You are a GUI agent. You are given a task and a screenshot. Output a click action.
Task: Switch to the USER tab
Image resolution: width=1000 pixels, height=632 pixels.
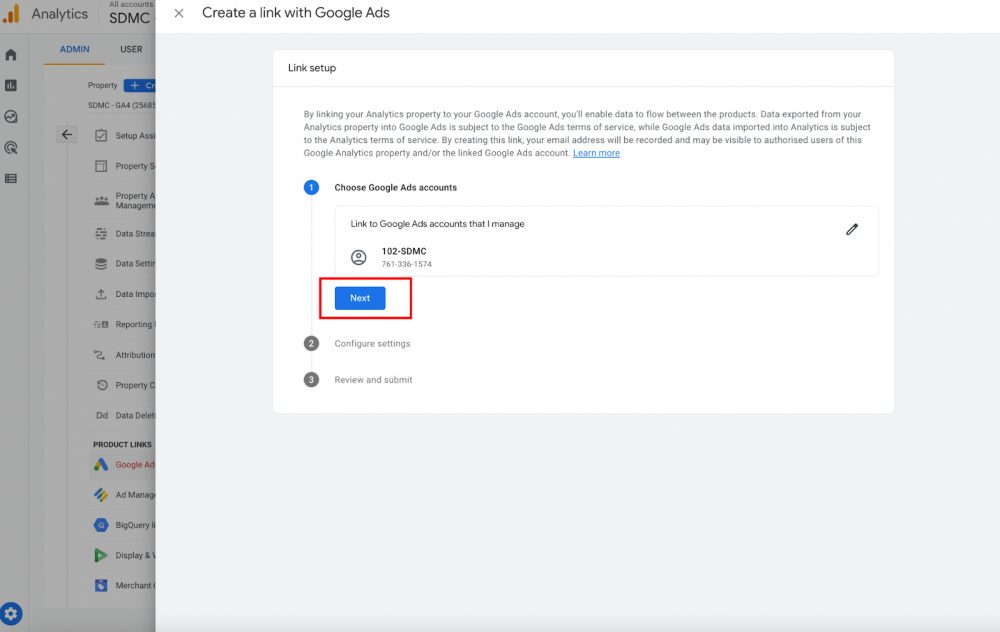131,49
